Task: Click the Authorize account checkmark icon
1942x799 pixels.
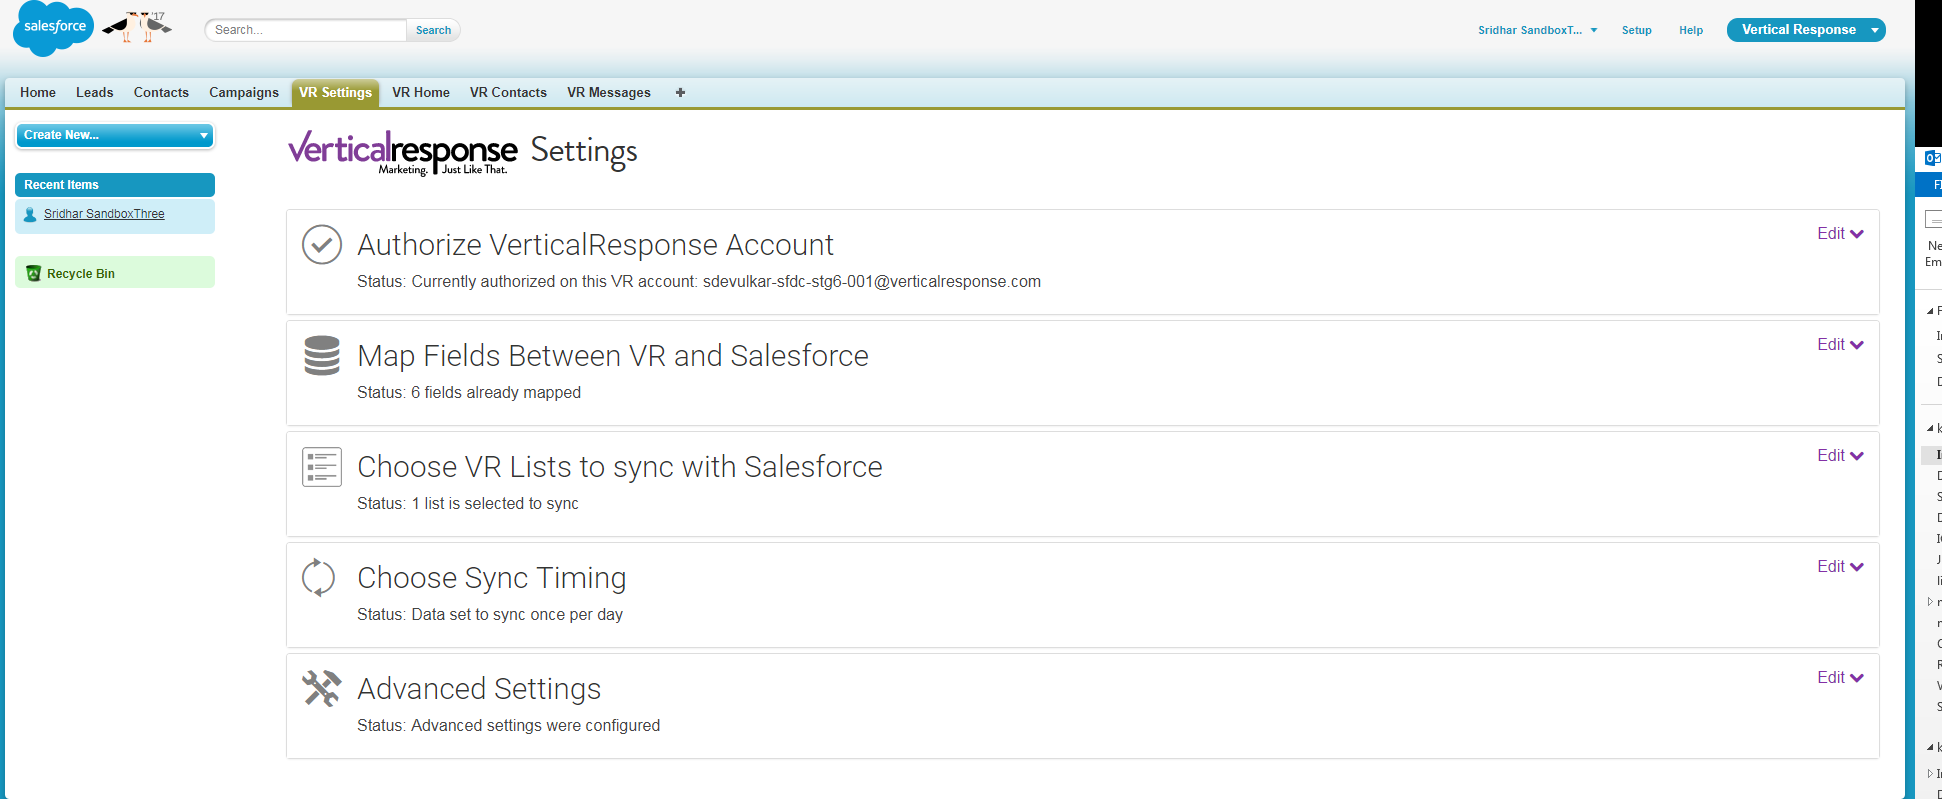Action: coord(322,245)
